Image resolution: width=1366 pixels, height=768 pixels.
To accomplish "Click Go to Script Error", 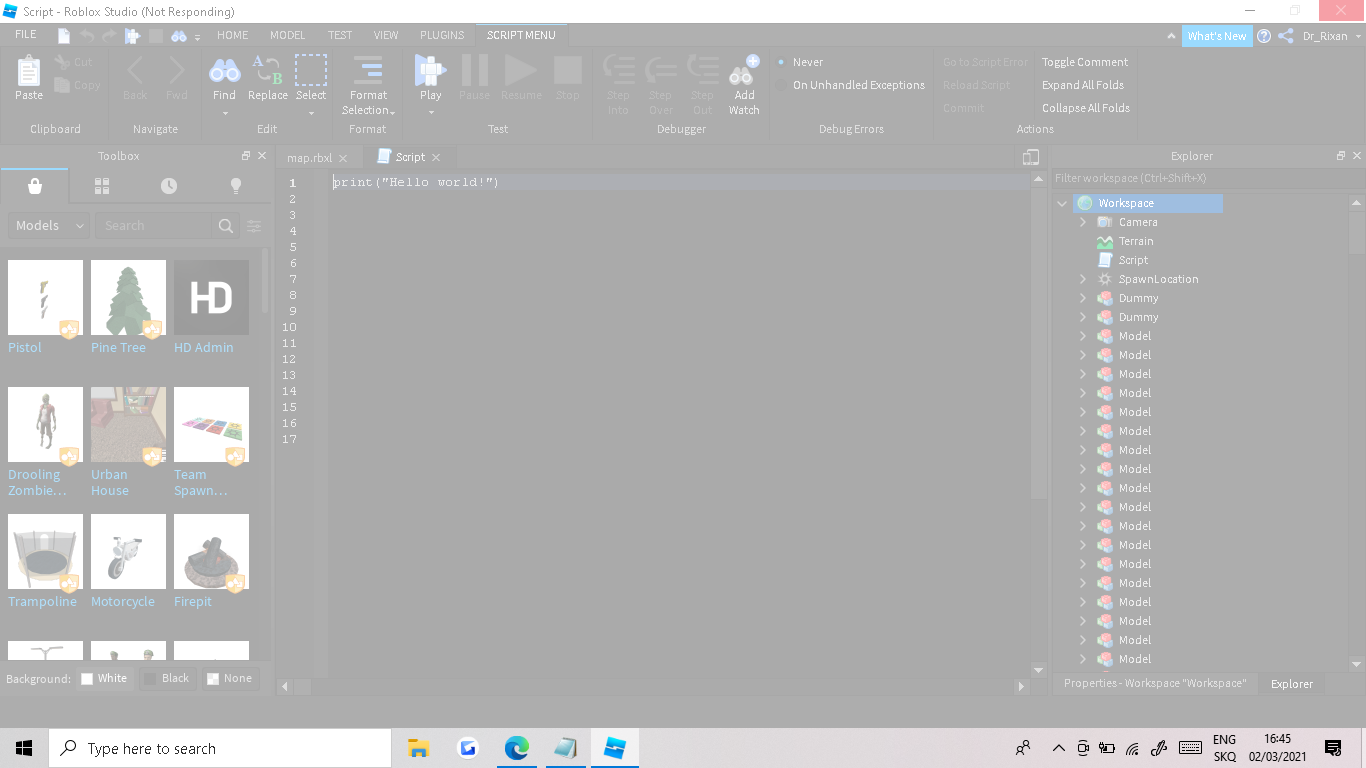I will (x=985, y=62).
